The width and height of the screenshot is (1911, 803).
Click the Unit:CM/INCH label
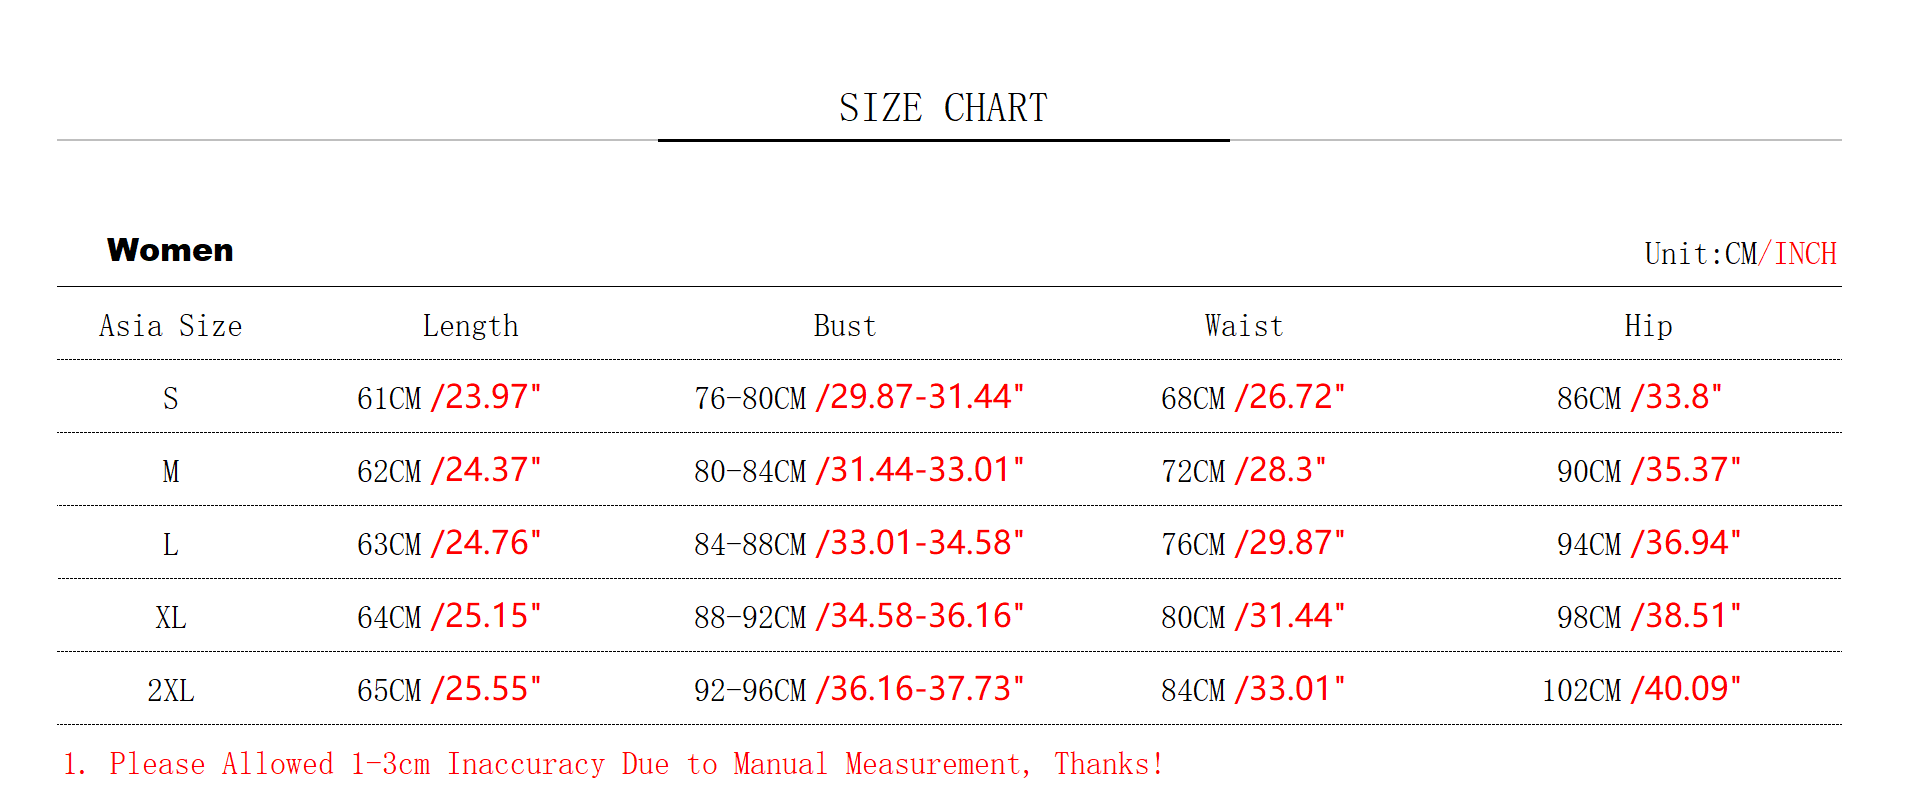[x=1740, y=254]
